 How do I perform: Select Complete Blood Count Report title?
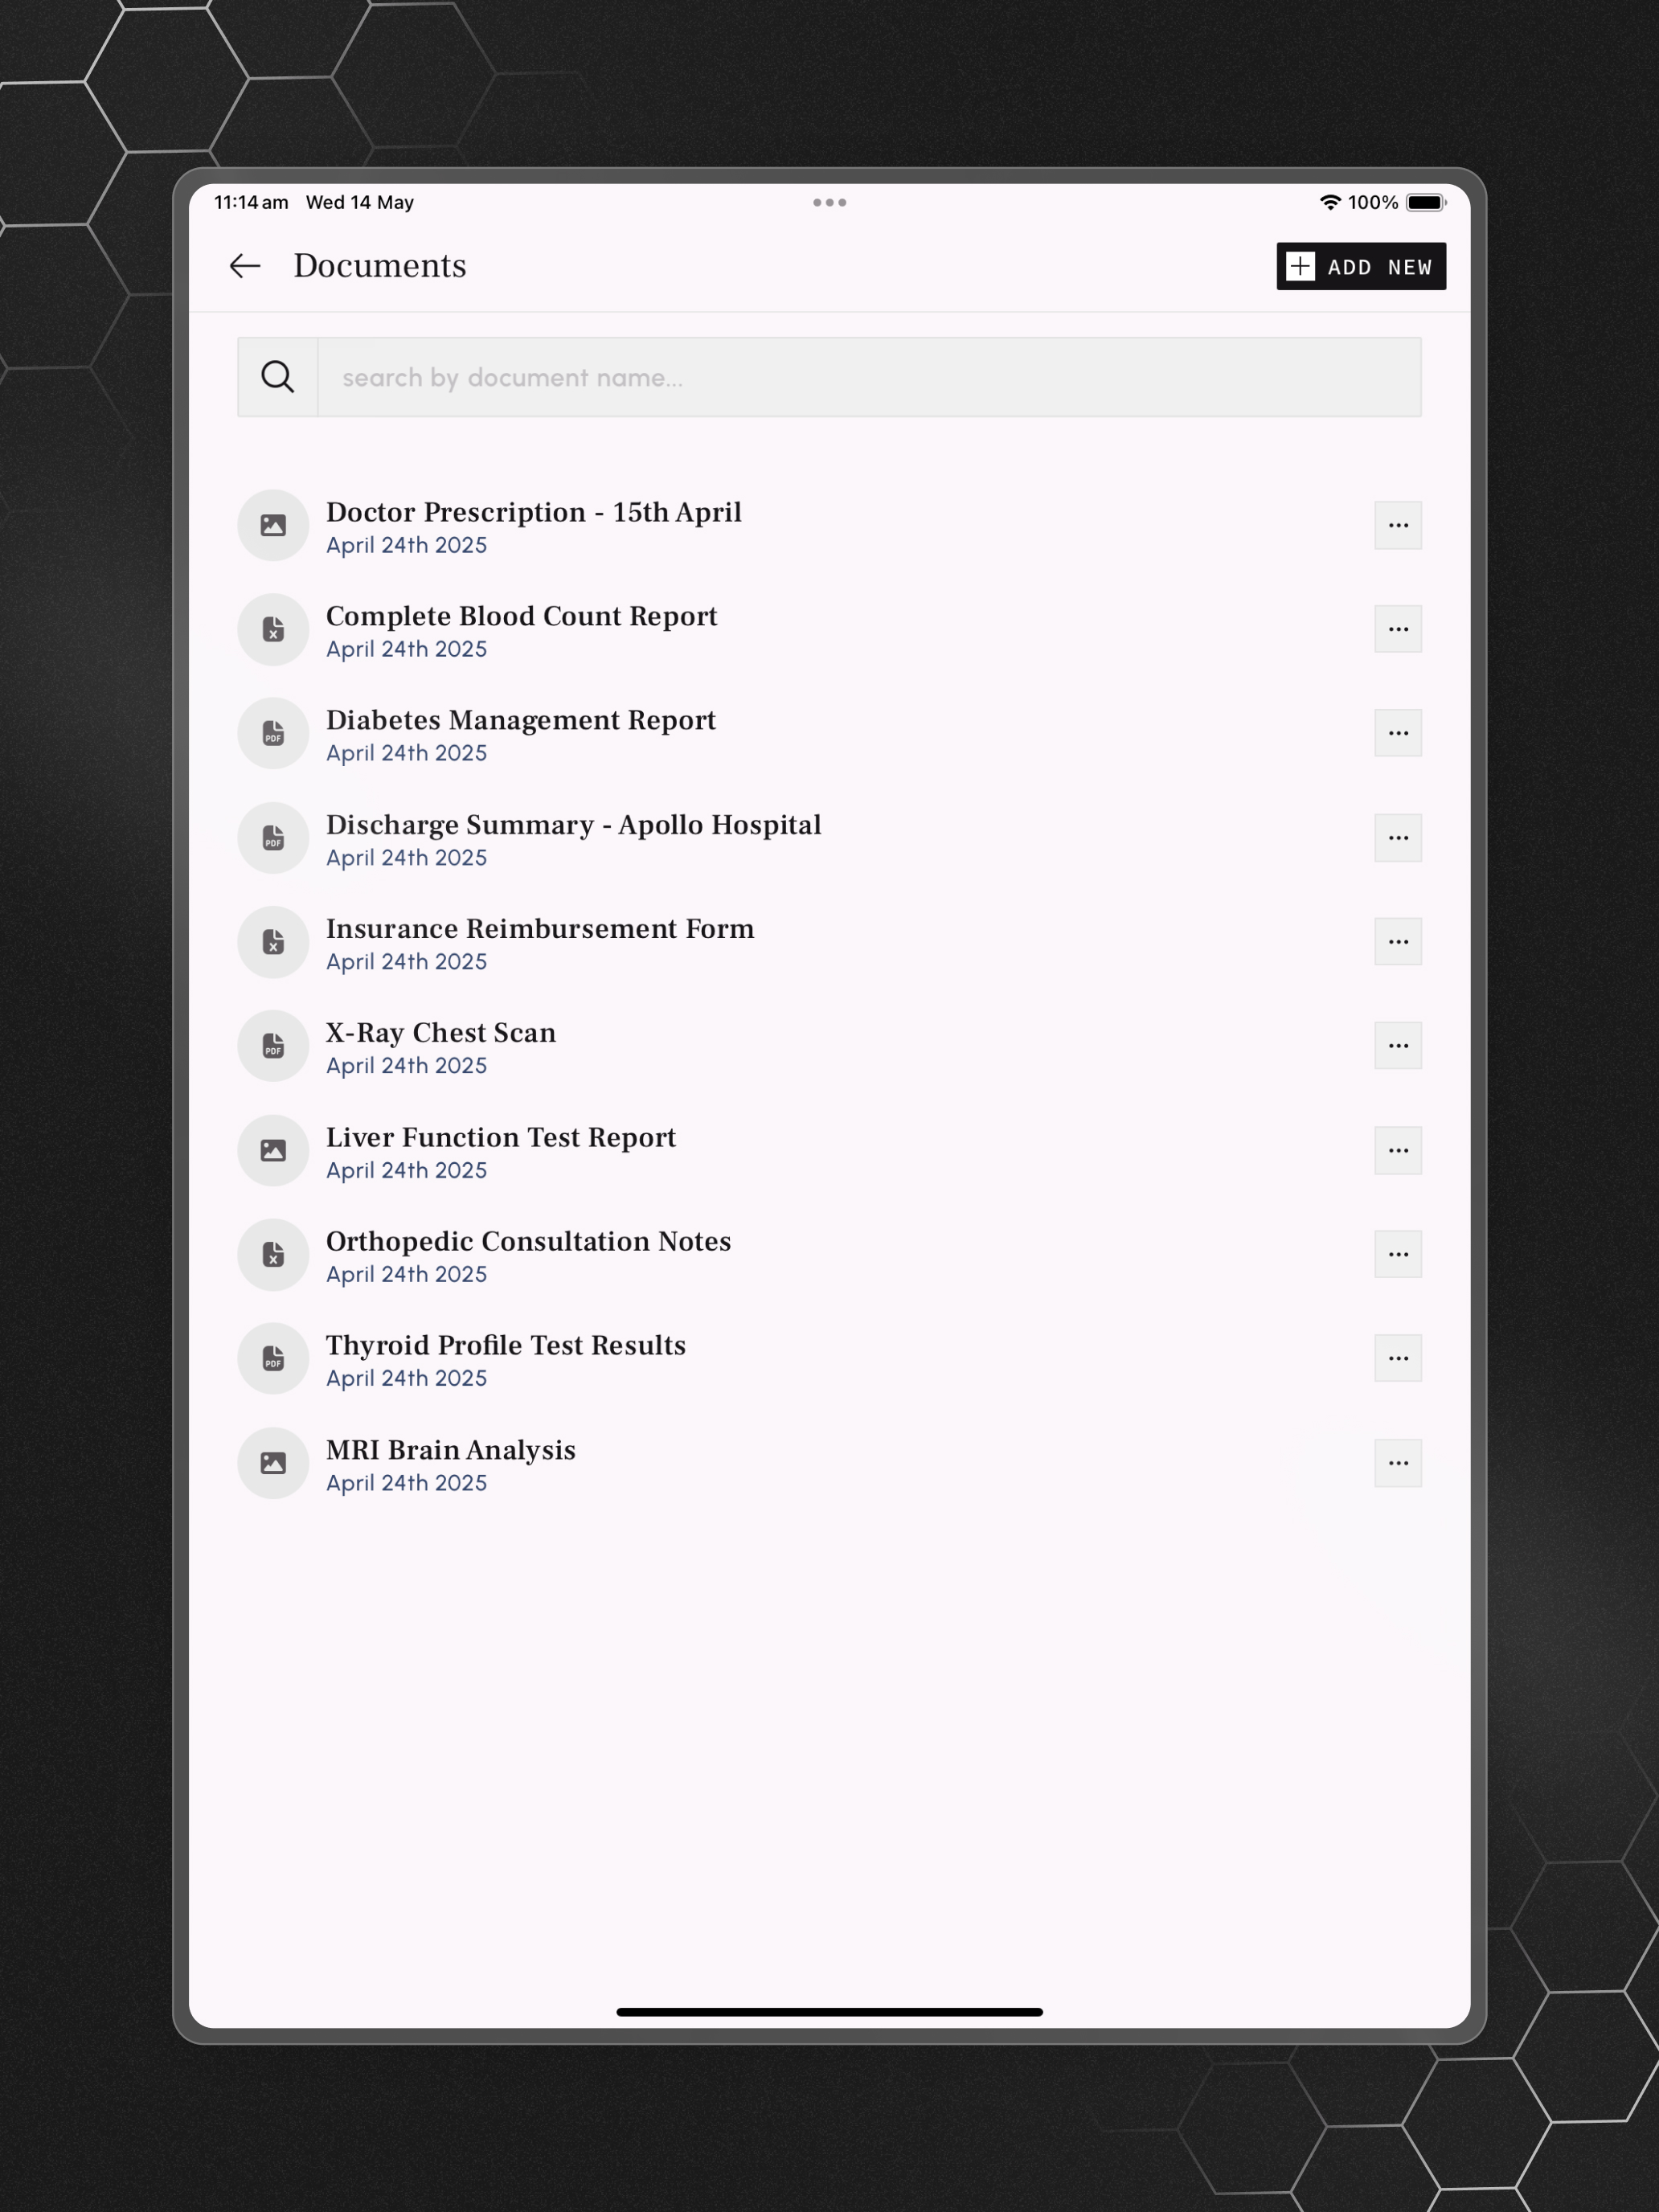pyautogui.click(x=522, y=616)
